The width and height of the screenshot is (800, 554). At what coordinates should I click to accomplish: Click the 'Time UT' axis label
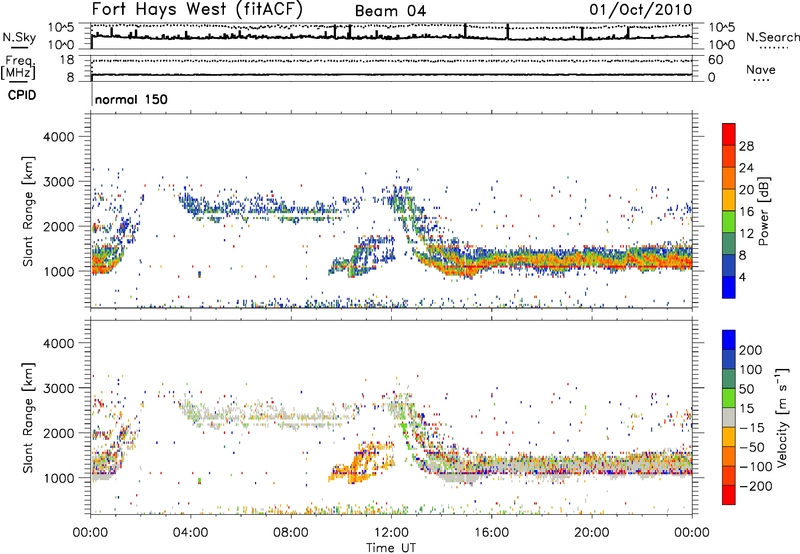[x=391, y=548]
